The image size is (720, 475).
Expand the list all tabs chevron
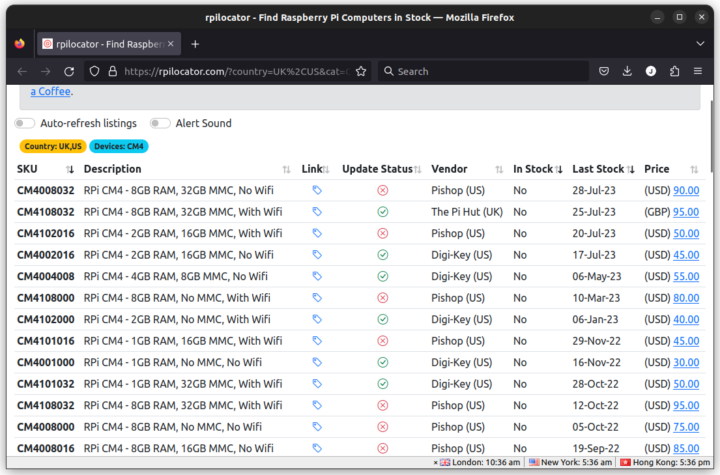tap(700, 44)
